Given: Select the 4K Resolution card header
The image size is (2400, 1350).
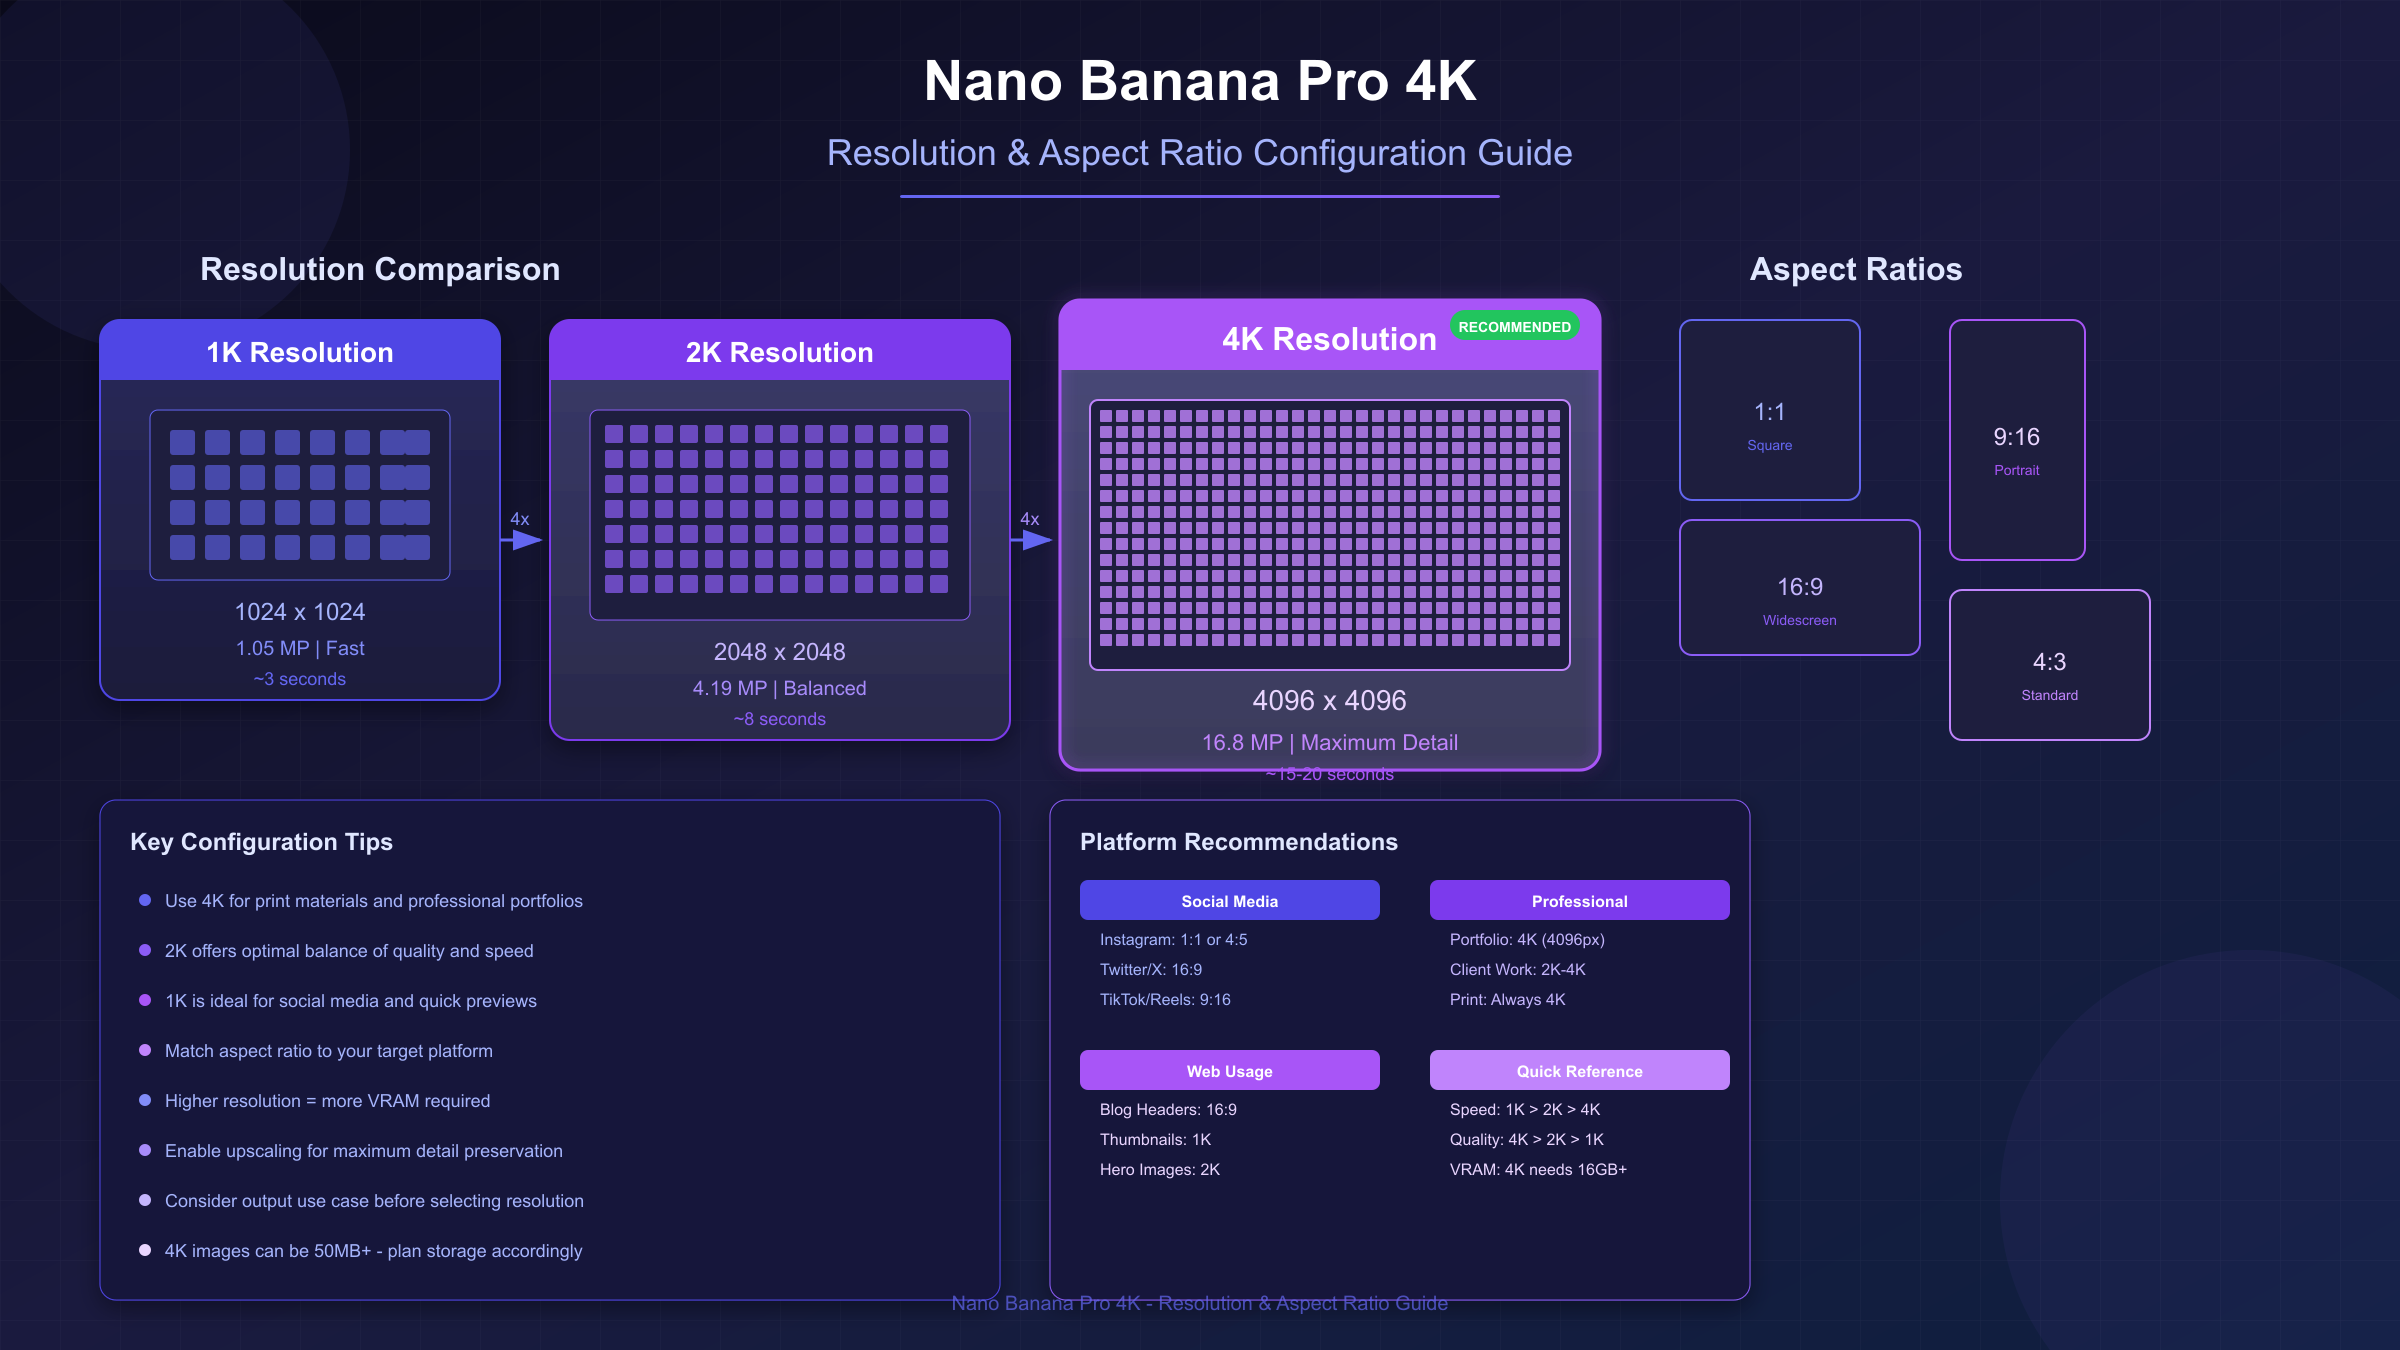Looking at the screenshot, I should pyautogui.click(x=1329, y=340).
